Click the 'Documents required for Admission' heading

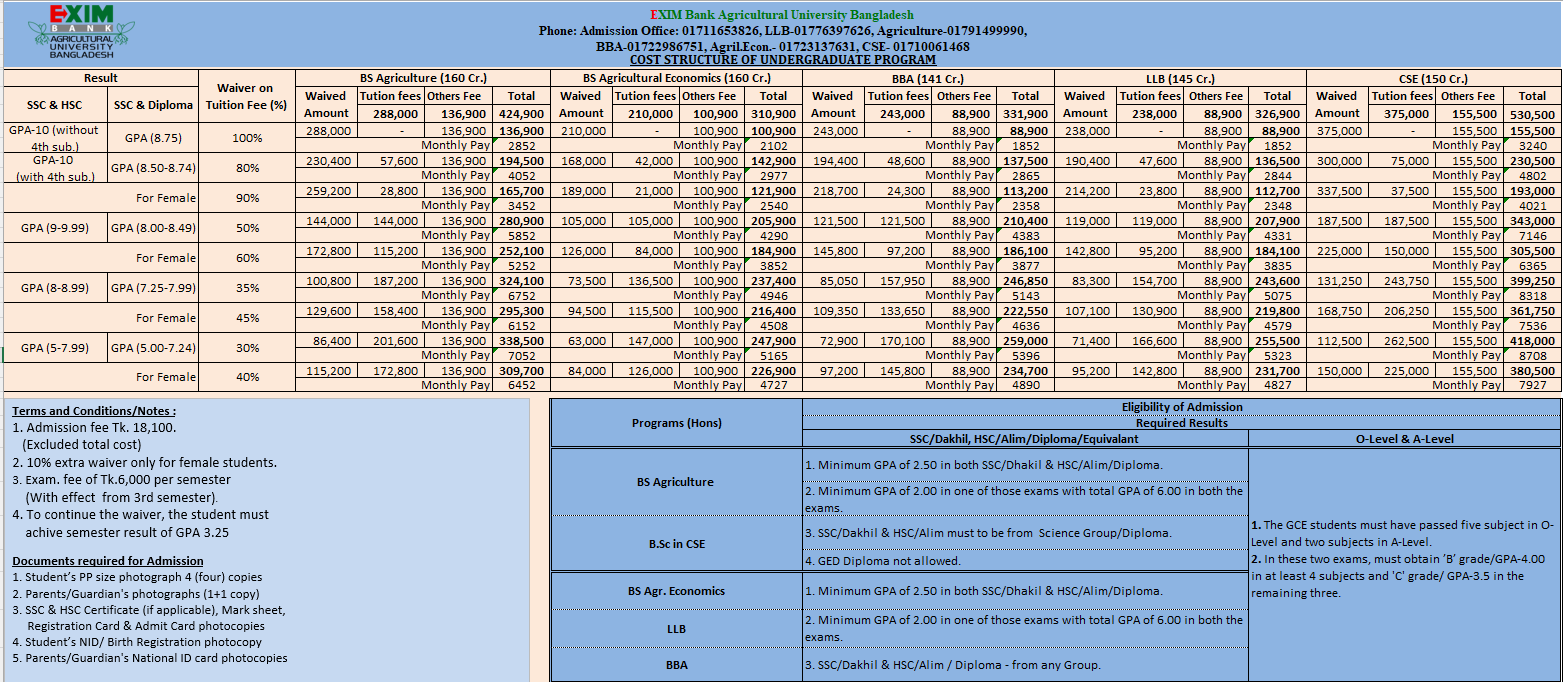[108, 561]
